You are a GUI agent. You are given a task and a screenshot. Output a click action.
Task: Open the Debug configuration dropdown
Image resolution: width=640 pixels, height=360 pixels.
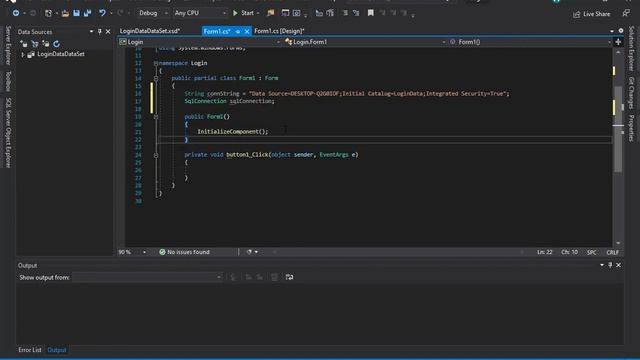tap(153, 13)
